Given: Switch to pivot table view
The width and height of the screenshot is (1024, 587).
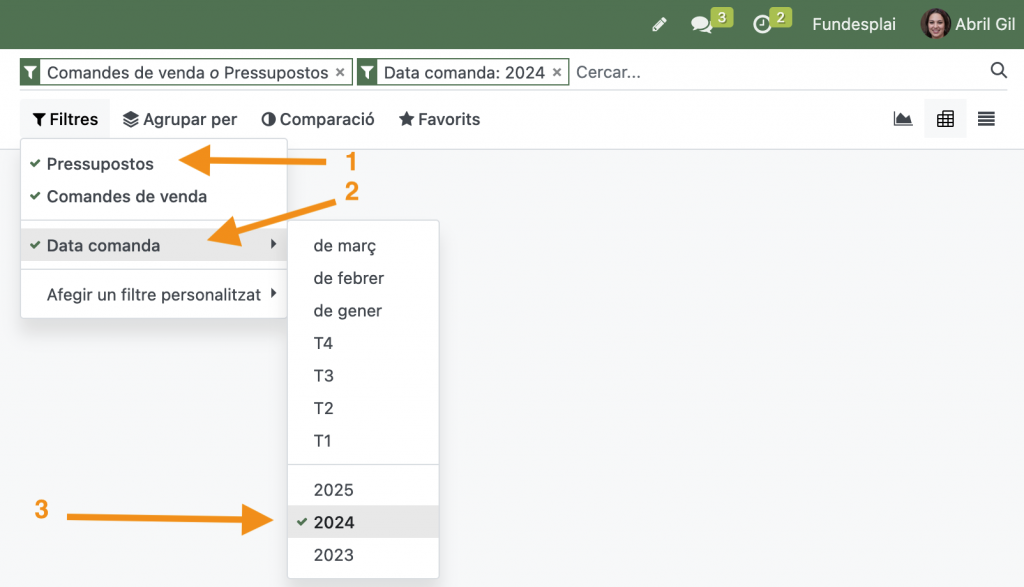Looking at the screenshot, I should 945,119.
